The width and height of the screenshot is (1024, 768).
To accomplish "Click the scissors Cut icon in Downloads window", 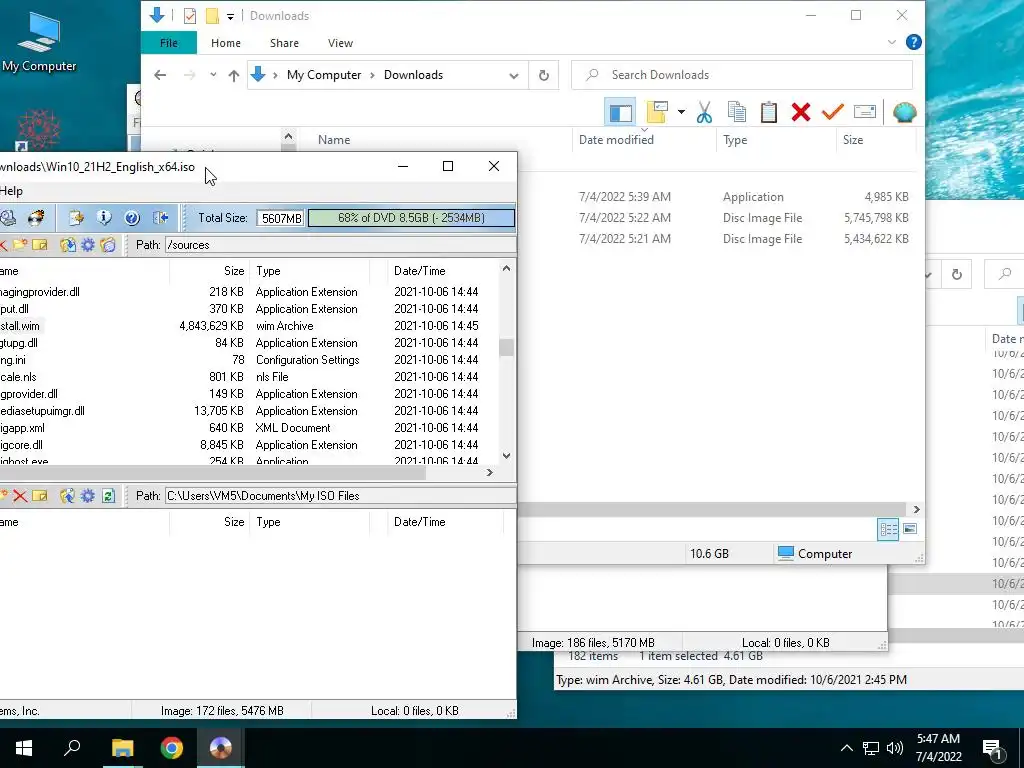I will pos(704,112).
